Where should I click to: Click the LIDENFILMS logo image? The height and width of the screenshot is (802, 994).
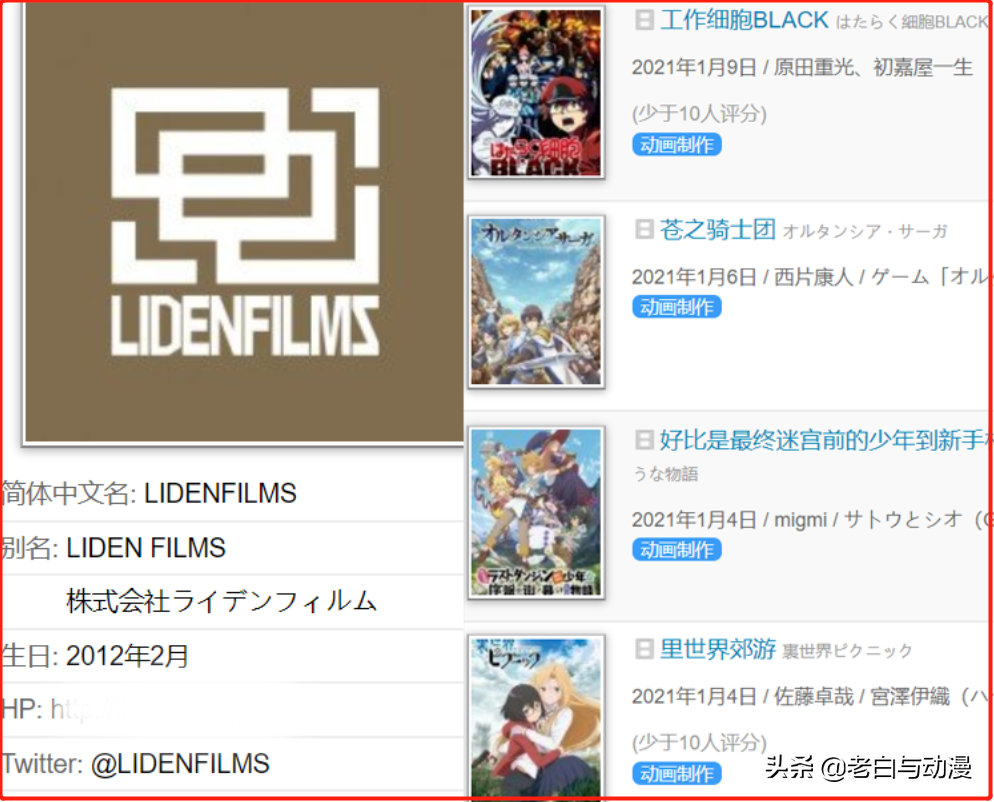tap(244, 222)
